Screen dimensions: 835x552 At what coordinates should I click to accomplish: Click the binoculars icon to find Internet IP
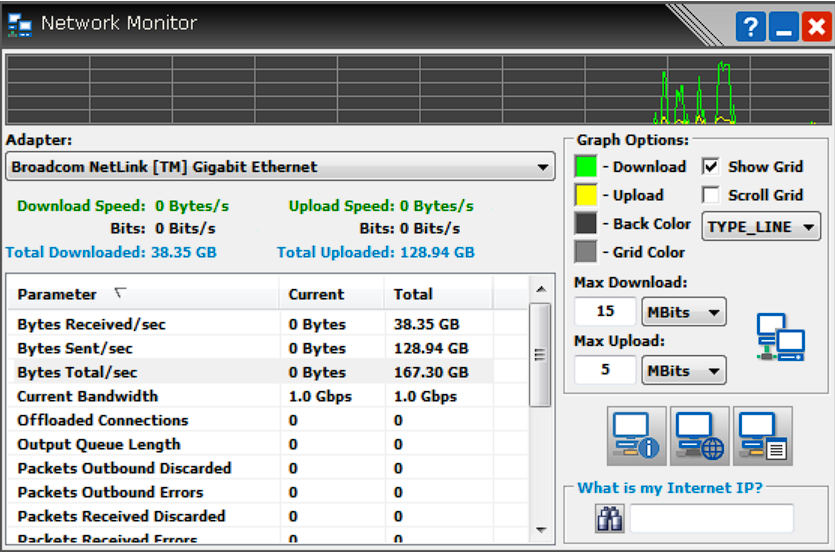tap(610, 518)
